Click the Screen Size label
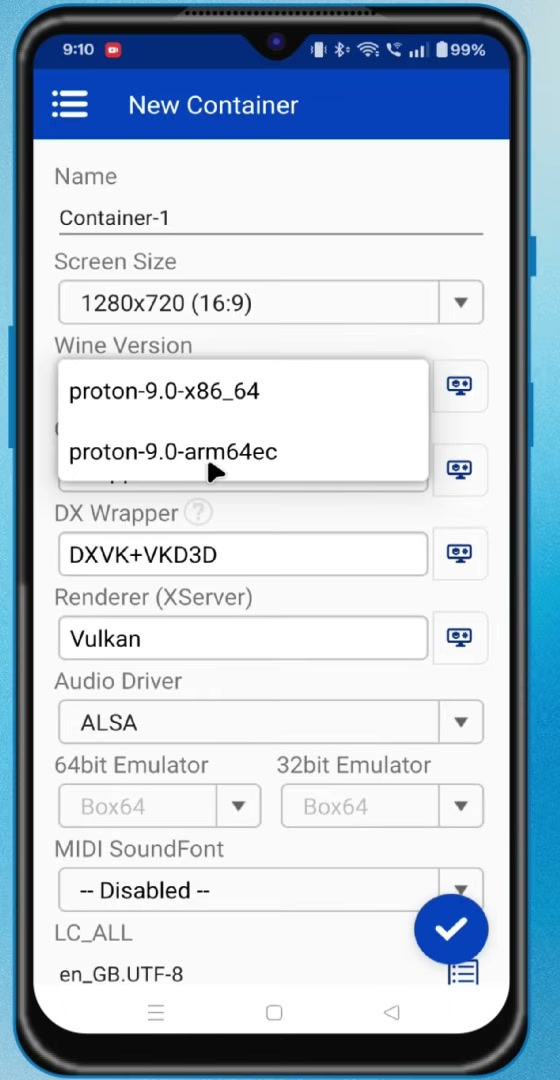Image resolution: width=560 pixels, height=1080 pixels. [x=115, y=262]
